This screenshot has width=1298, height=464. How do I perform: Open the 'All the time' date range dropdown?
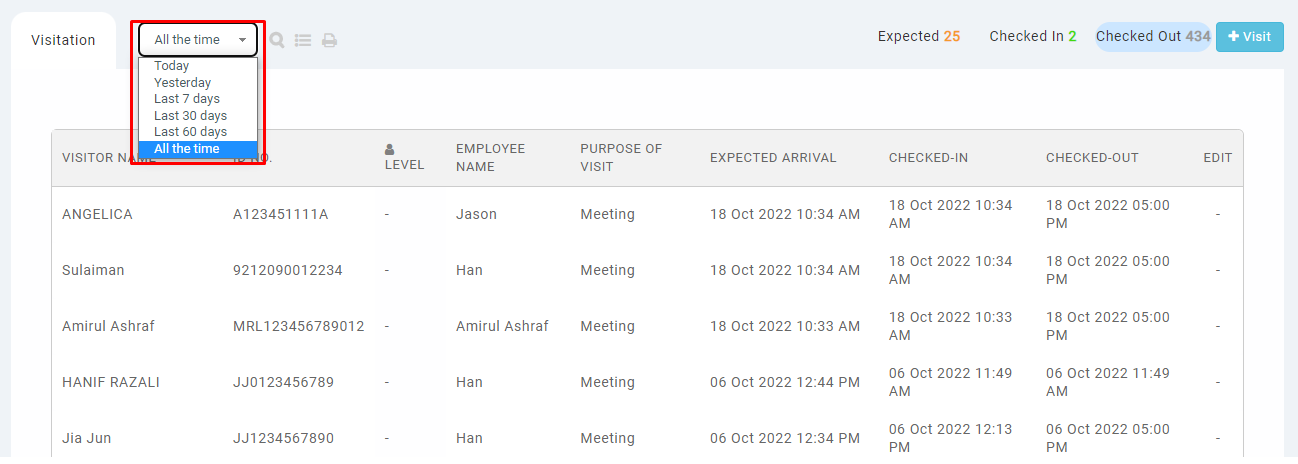click(198, 40)
